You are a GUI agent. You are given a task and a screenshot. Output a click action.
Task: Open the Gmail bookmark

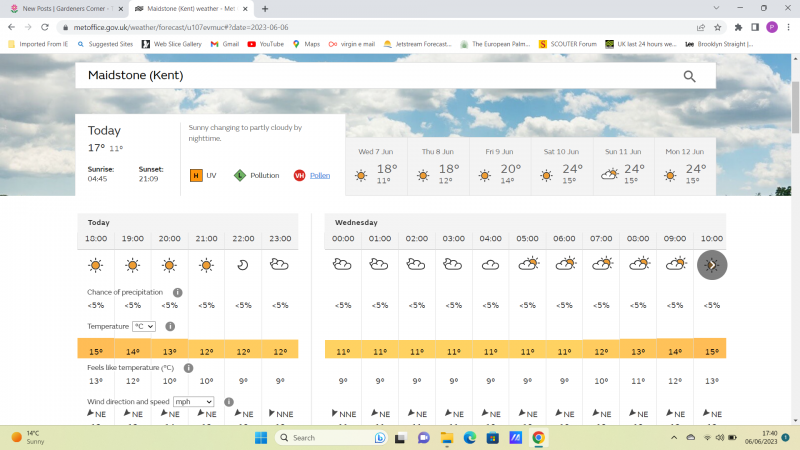coord(225,44)
